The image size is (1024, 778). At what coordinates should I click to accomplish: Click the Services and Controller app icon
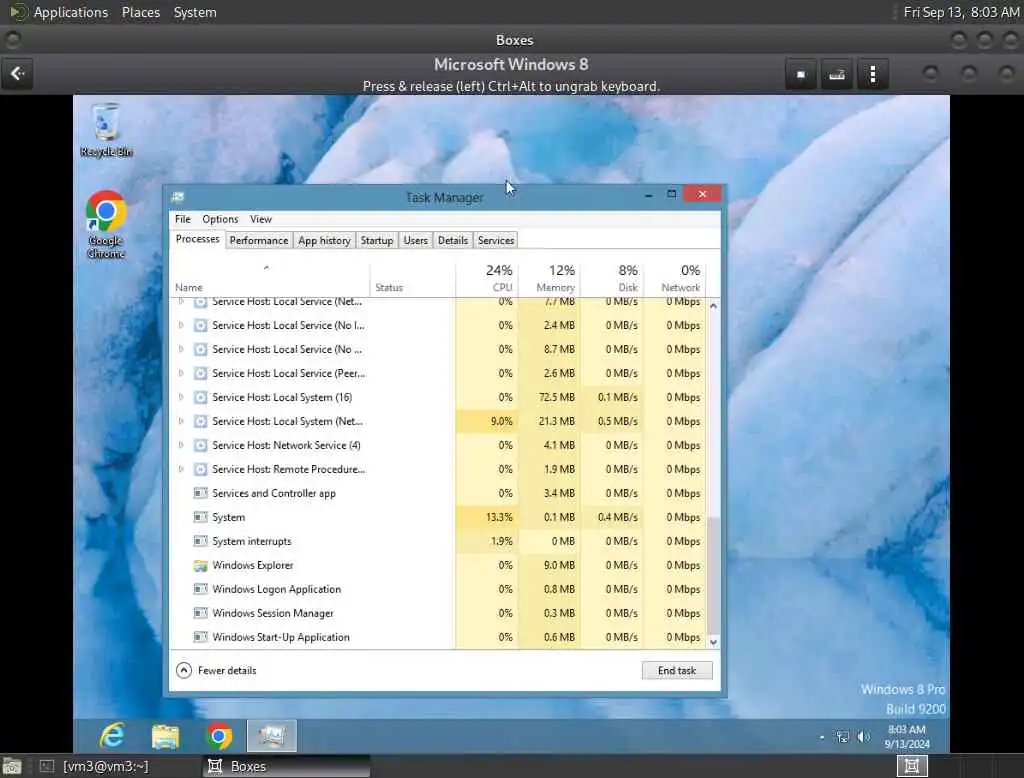(200, 493)
